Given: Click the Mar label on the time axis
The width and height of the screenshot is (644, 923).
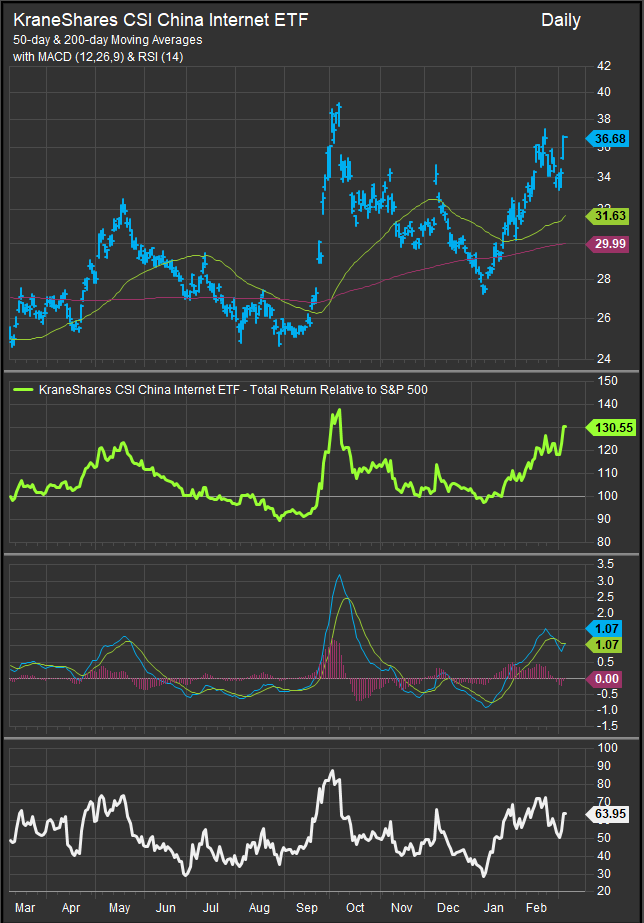Looking at the screenshot, I should tap(25, 908).
